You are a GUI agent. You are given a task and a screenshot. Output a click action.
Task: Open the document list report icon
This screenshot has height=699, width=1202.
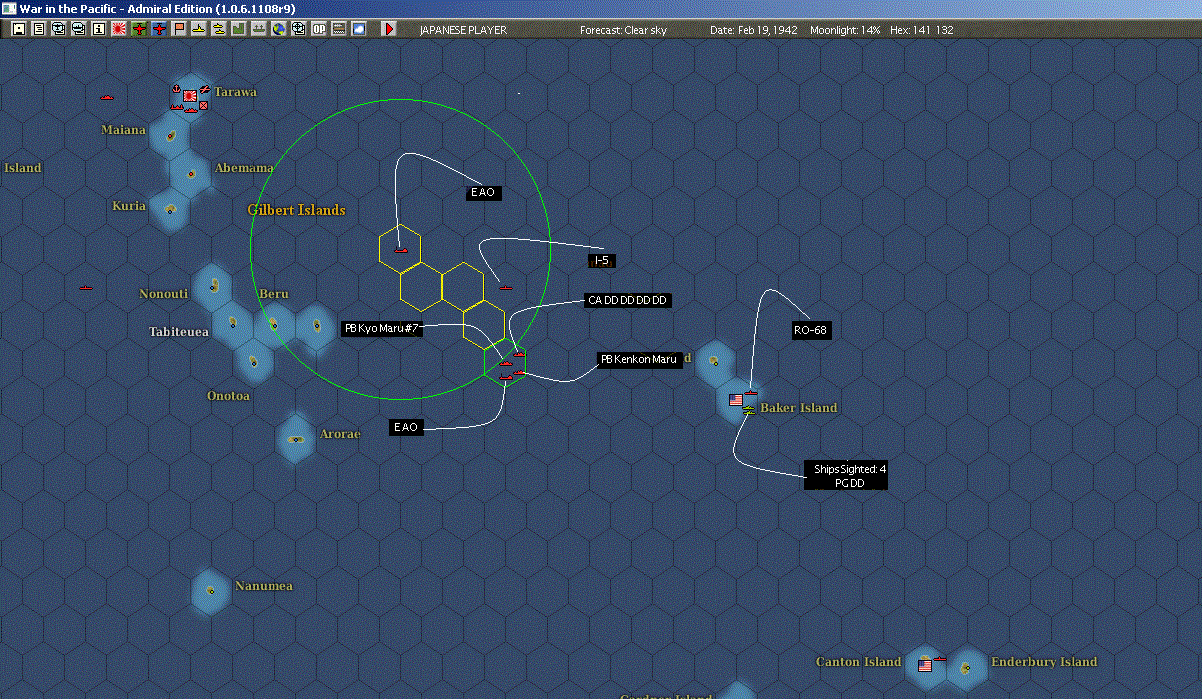click(39, 29)
